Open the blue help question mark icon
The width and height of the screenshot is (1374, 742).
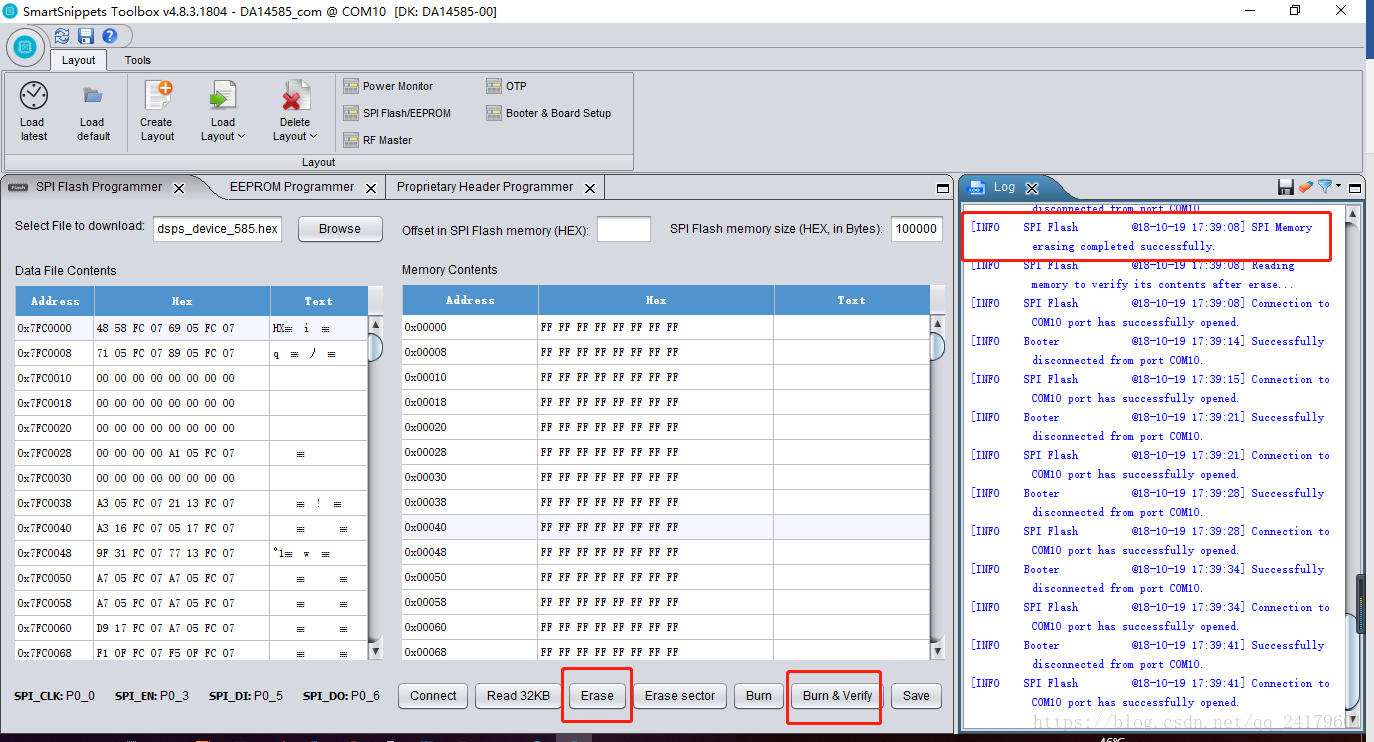click(x=110, y=36)
